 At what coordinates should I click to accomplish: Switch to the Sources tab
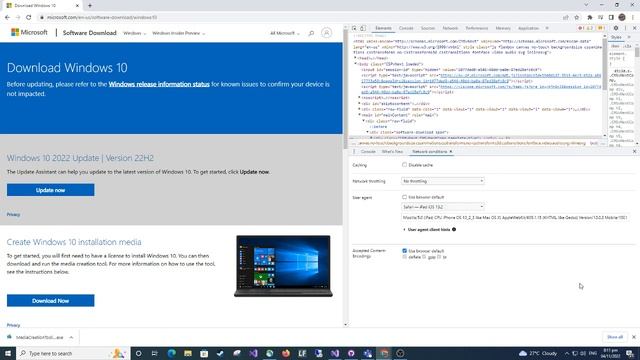click(x=428, y=28)
